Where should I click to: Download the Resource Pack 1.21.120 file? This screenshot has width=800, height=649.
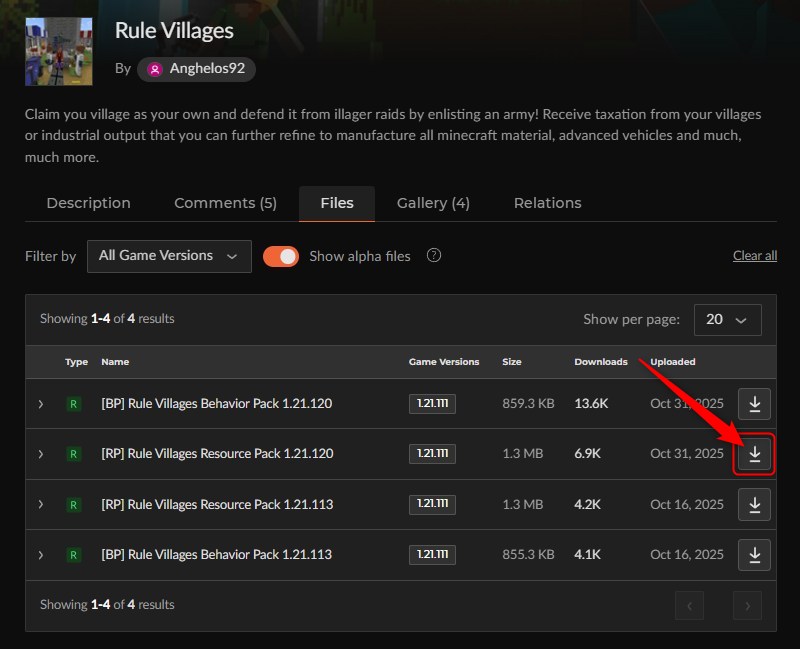pos(754,454)
